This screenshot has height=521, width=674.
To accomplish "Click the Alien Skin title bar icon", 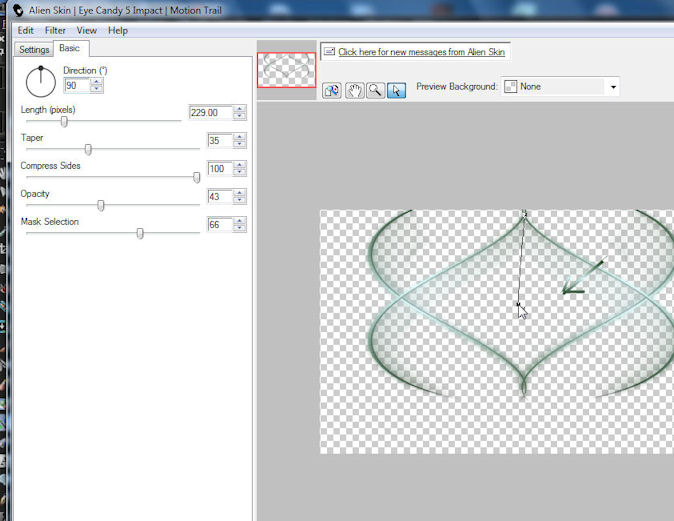I will (x=18, y=10).
